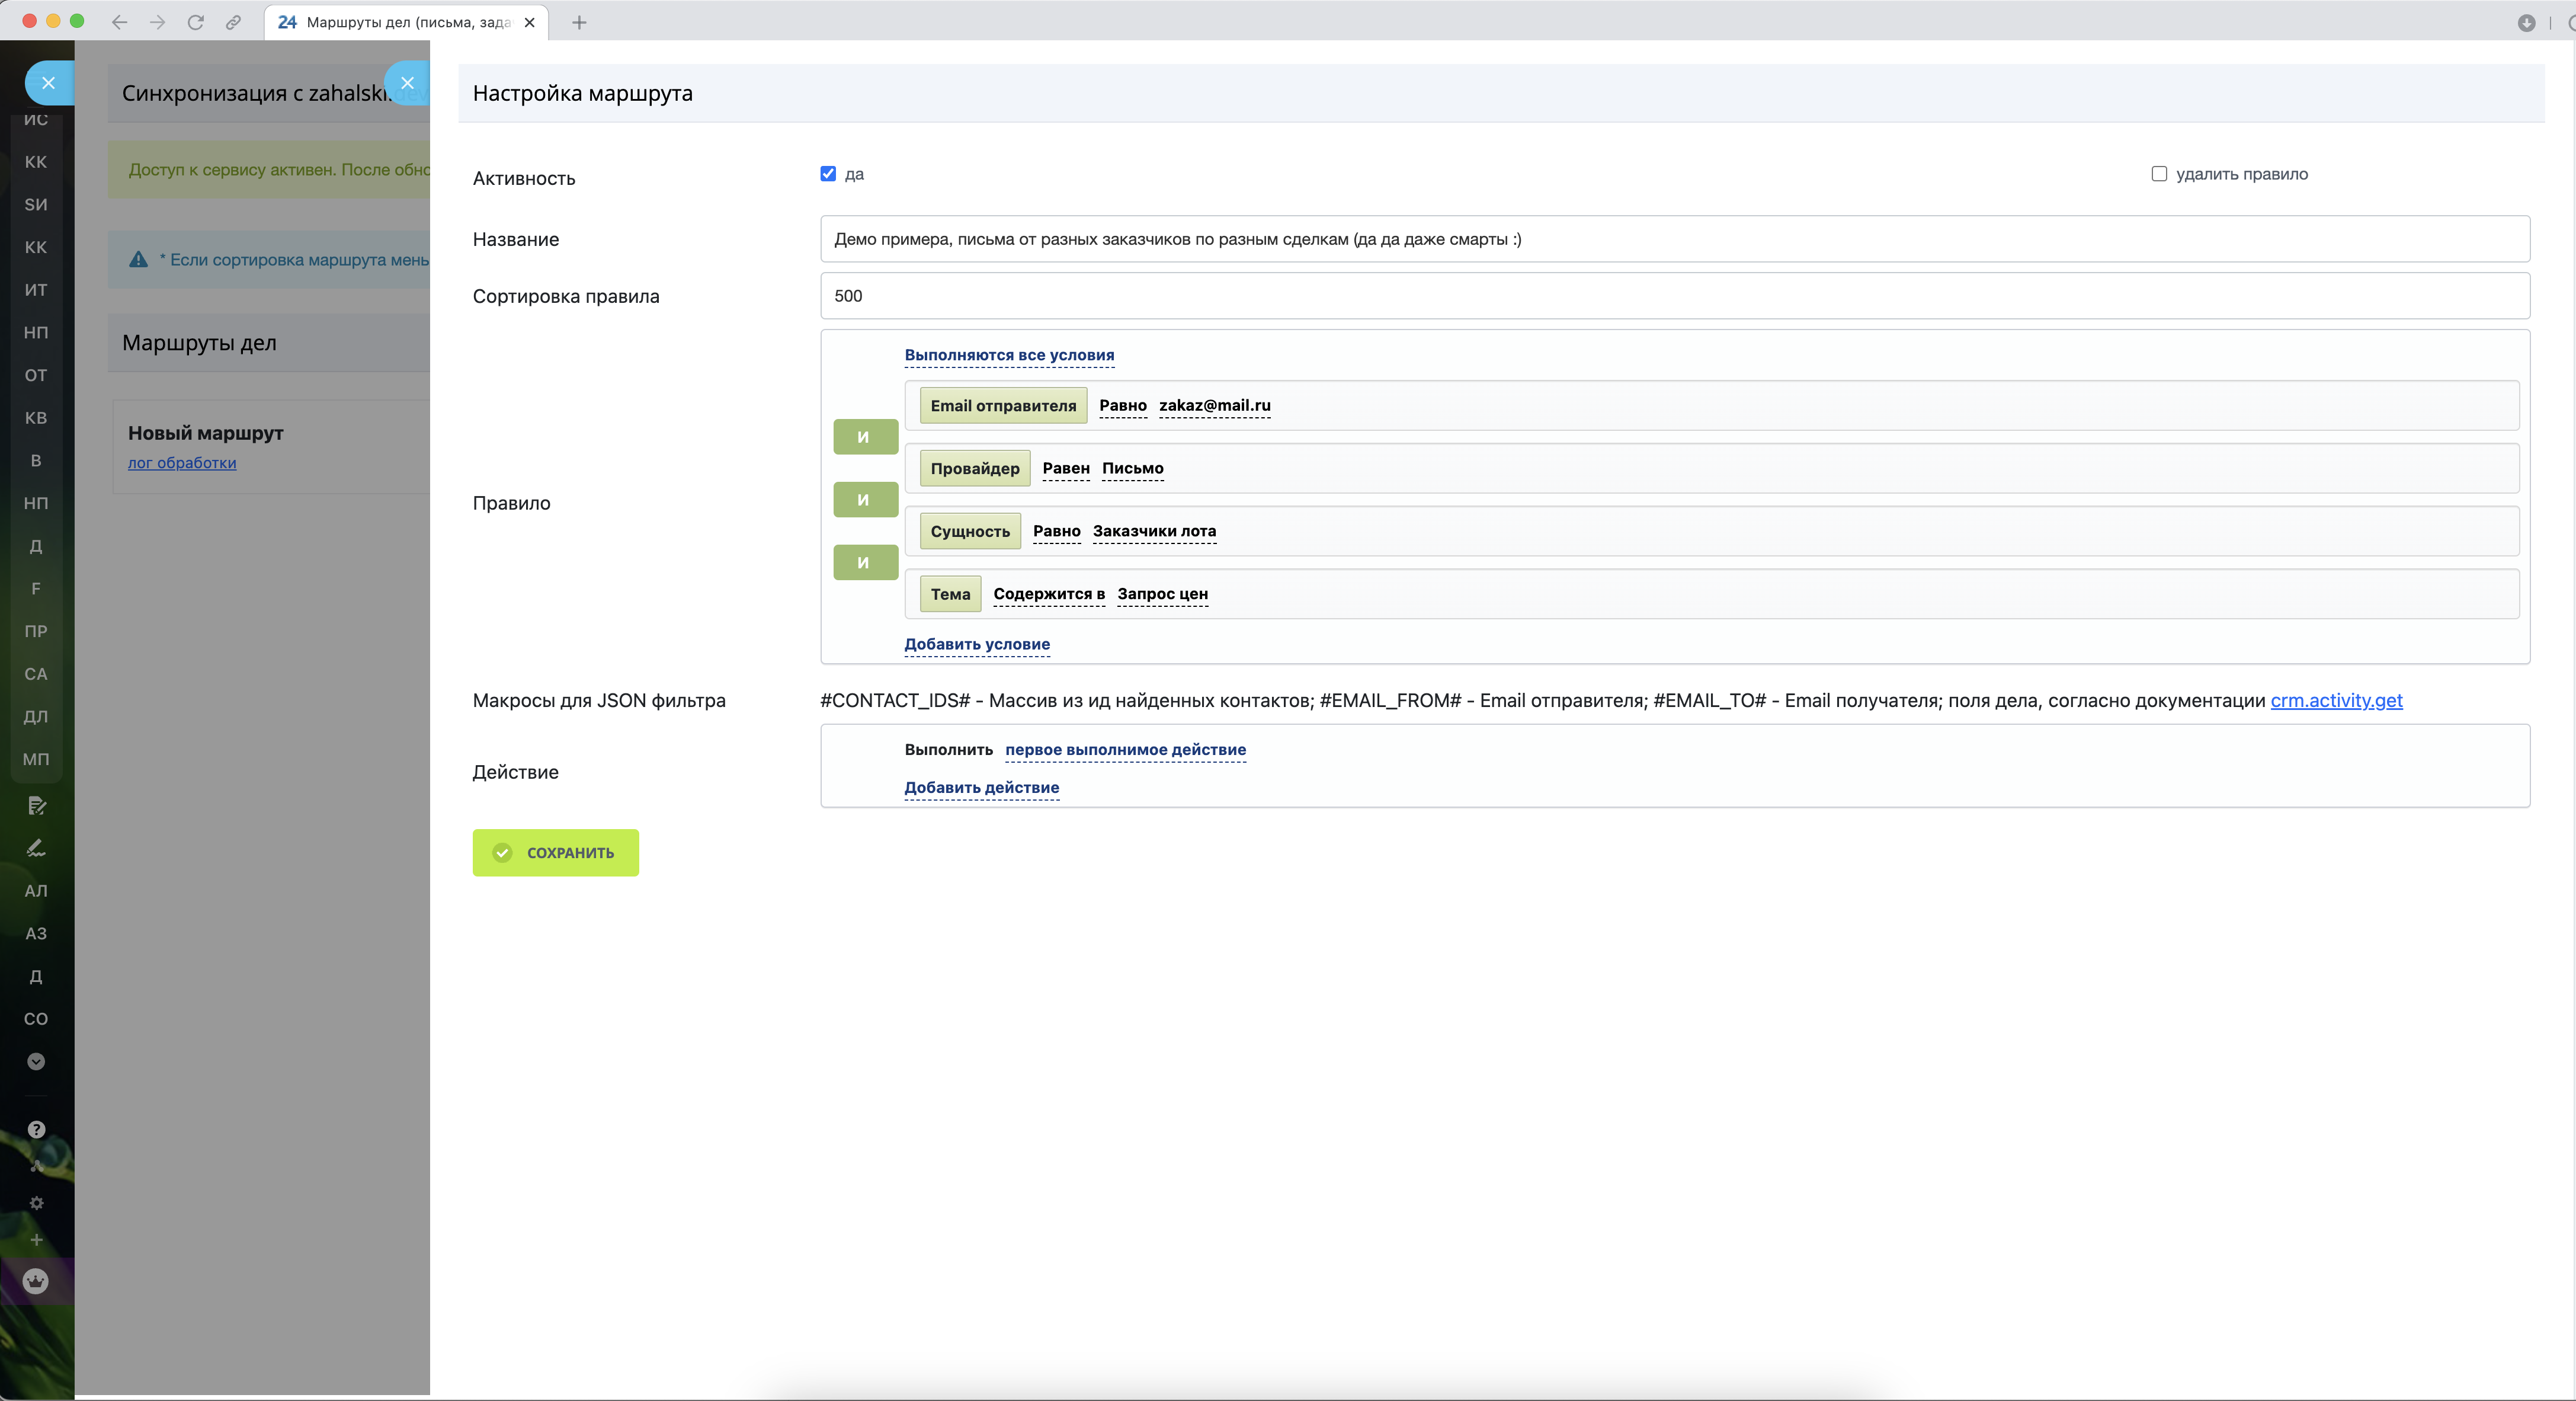
Task: Open a new browser tab with plus
Action: point(579,22)
